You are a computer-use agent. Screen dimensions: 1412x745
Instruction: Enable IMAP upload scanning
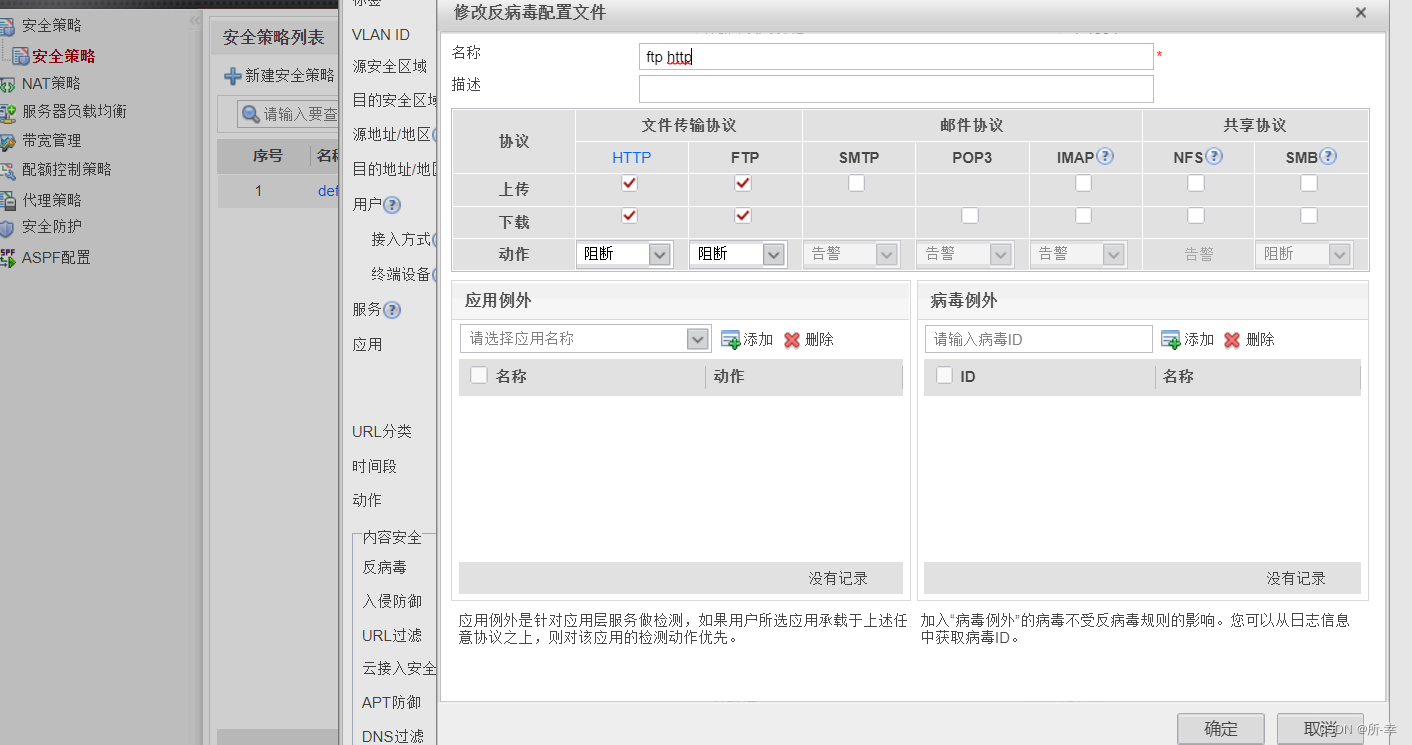click(1083, 183)
